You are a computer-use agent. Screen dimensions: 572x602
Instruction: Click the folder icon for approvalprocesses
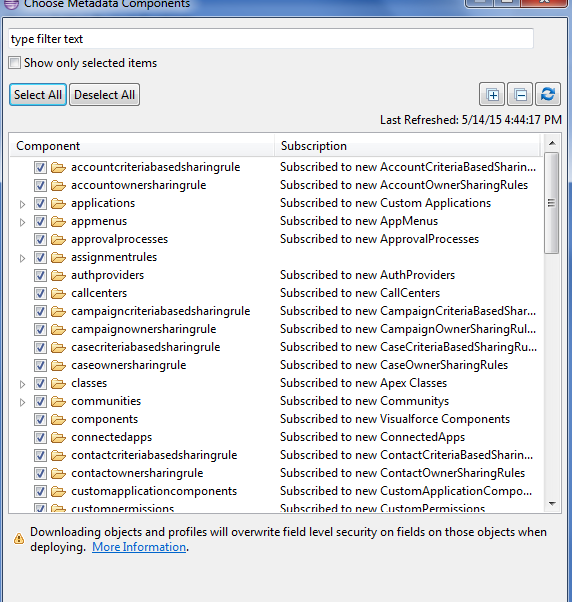tap(58, 239)
